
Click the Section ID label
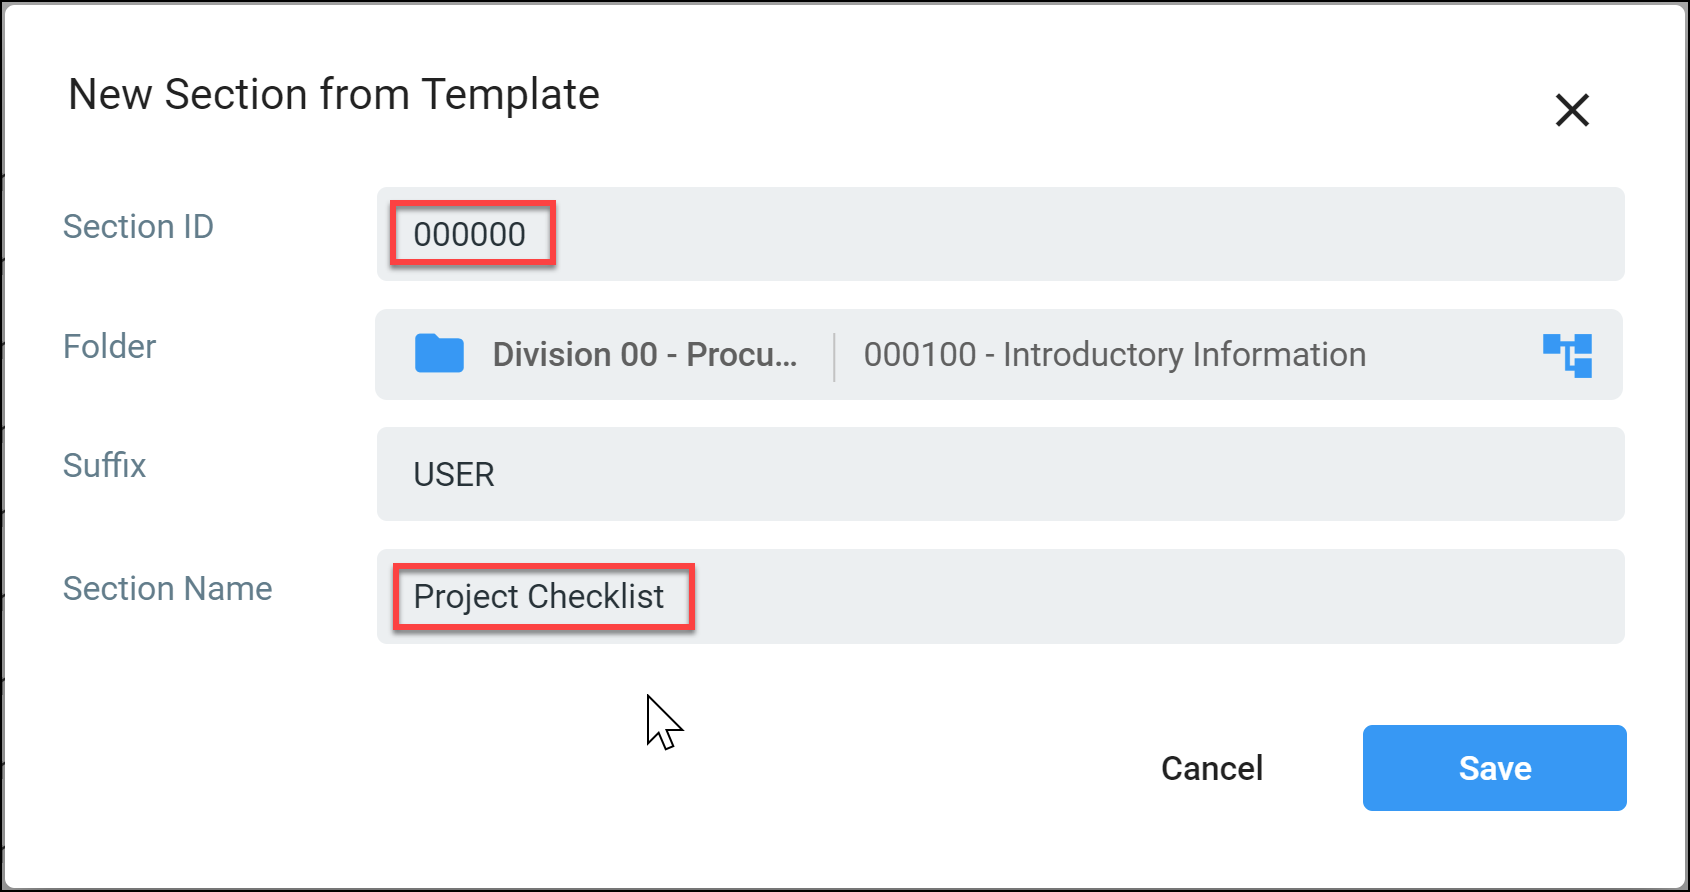139,226
